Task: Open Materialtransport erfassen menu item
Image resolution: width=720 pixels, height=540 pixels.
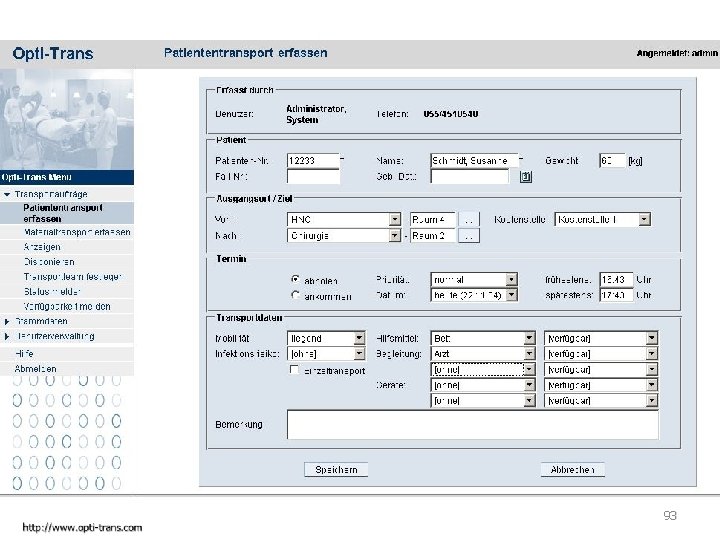Action: click(x=77, y=232)
